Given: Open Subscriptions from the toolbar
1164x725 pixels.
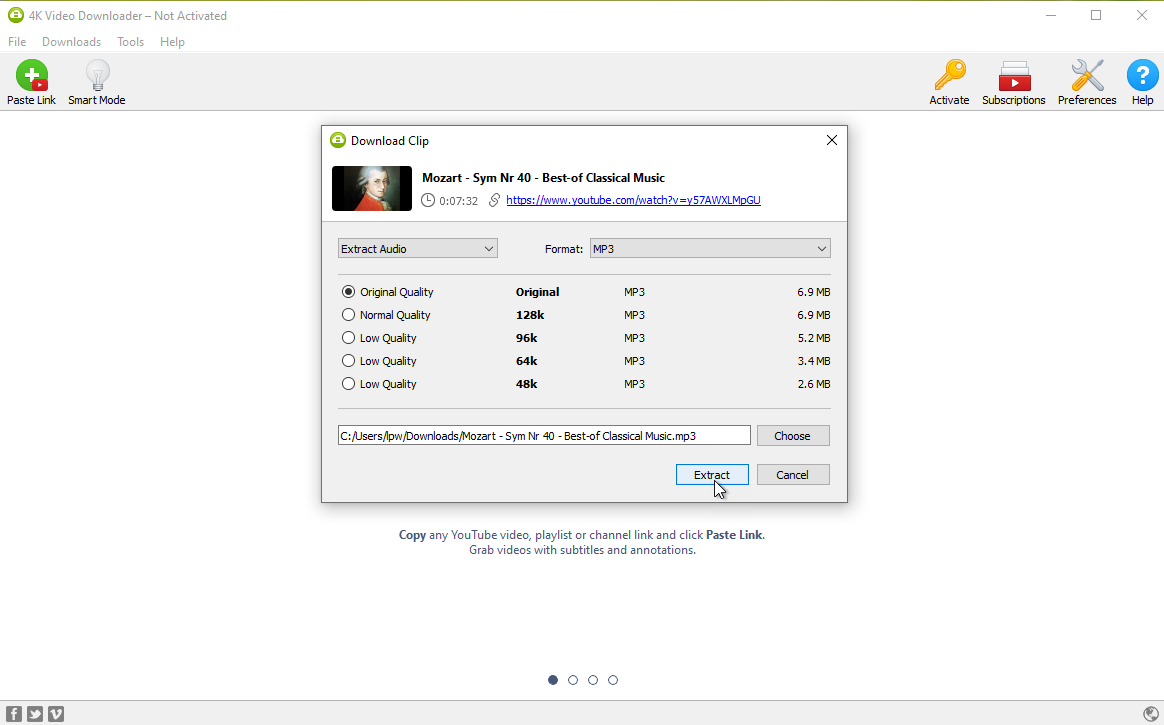Looking at the screenshot, I should pos(1013,77).
